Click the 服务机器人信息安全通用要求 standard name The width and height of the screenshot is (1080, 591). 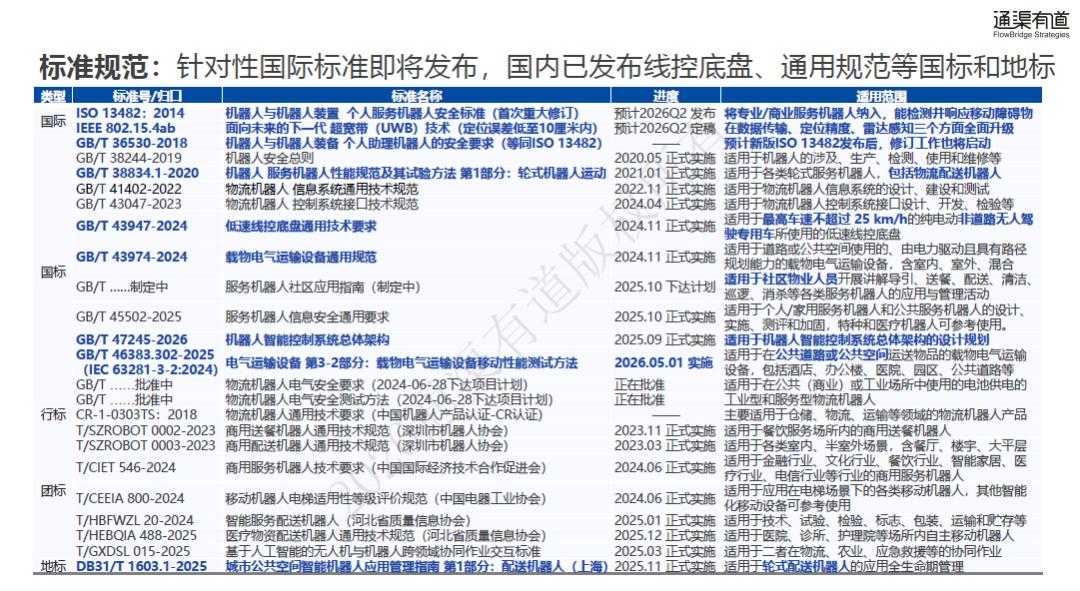pos(307,317)
